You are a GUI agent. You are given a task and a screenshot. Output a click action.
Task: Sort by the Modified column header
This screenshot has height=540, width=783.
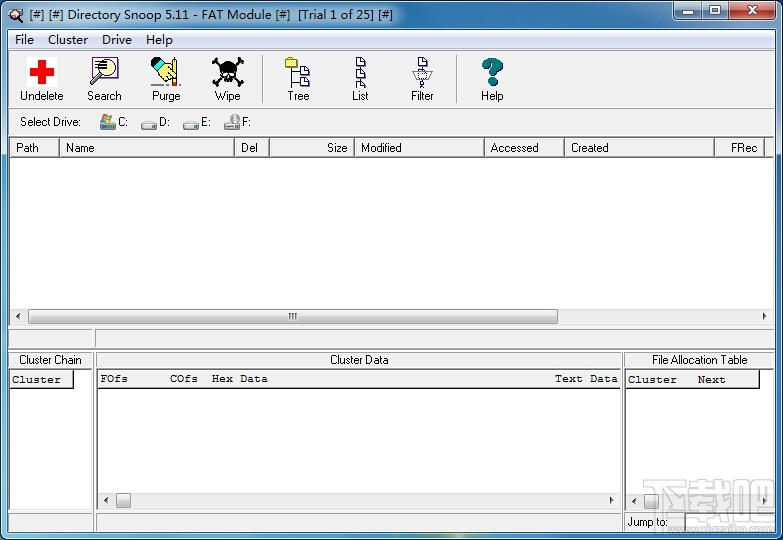[419, 148]
